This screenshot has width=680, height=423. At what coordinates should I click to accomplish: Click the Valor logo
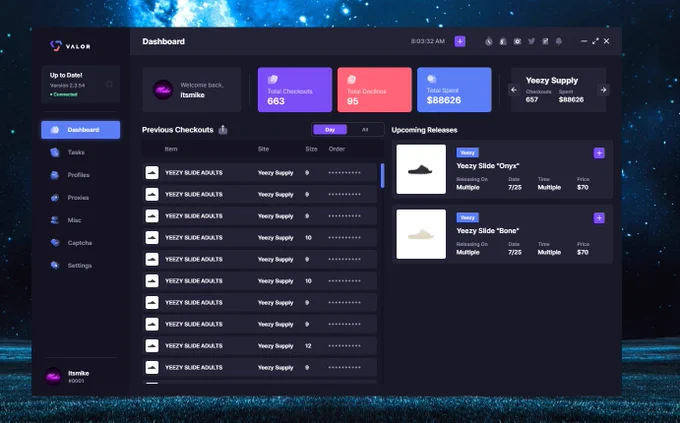click(x=70, y=46)
